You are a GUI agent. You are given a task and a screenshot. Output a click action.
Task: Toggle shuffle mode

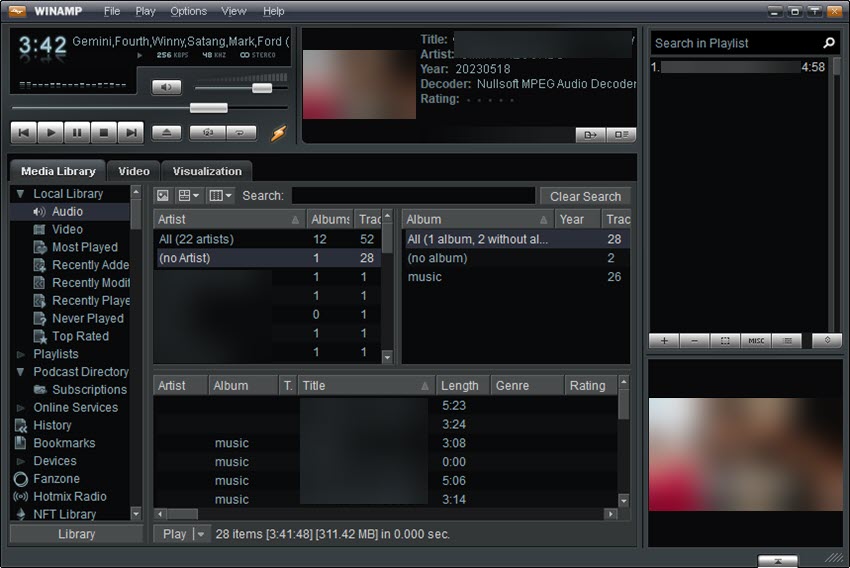click(x=207, y=132)
